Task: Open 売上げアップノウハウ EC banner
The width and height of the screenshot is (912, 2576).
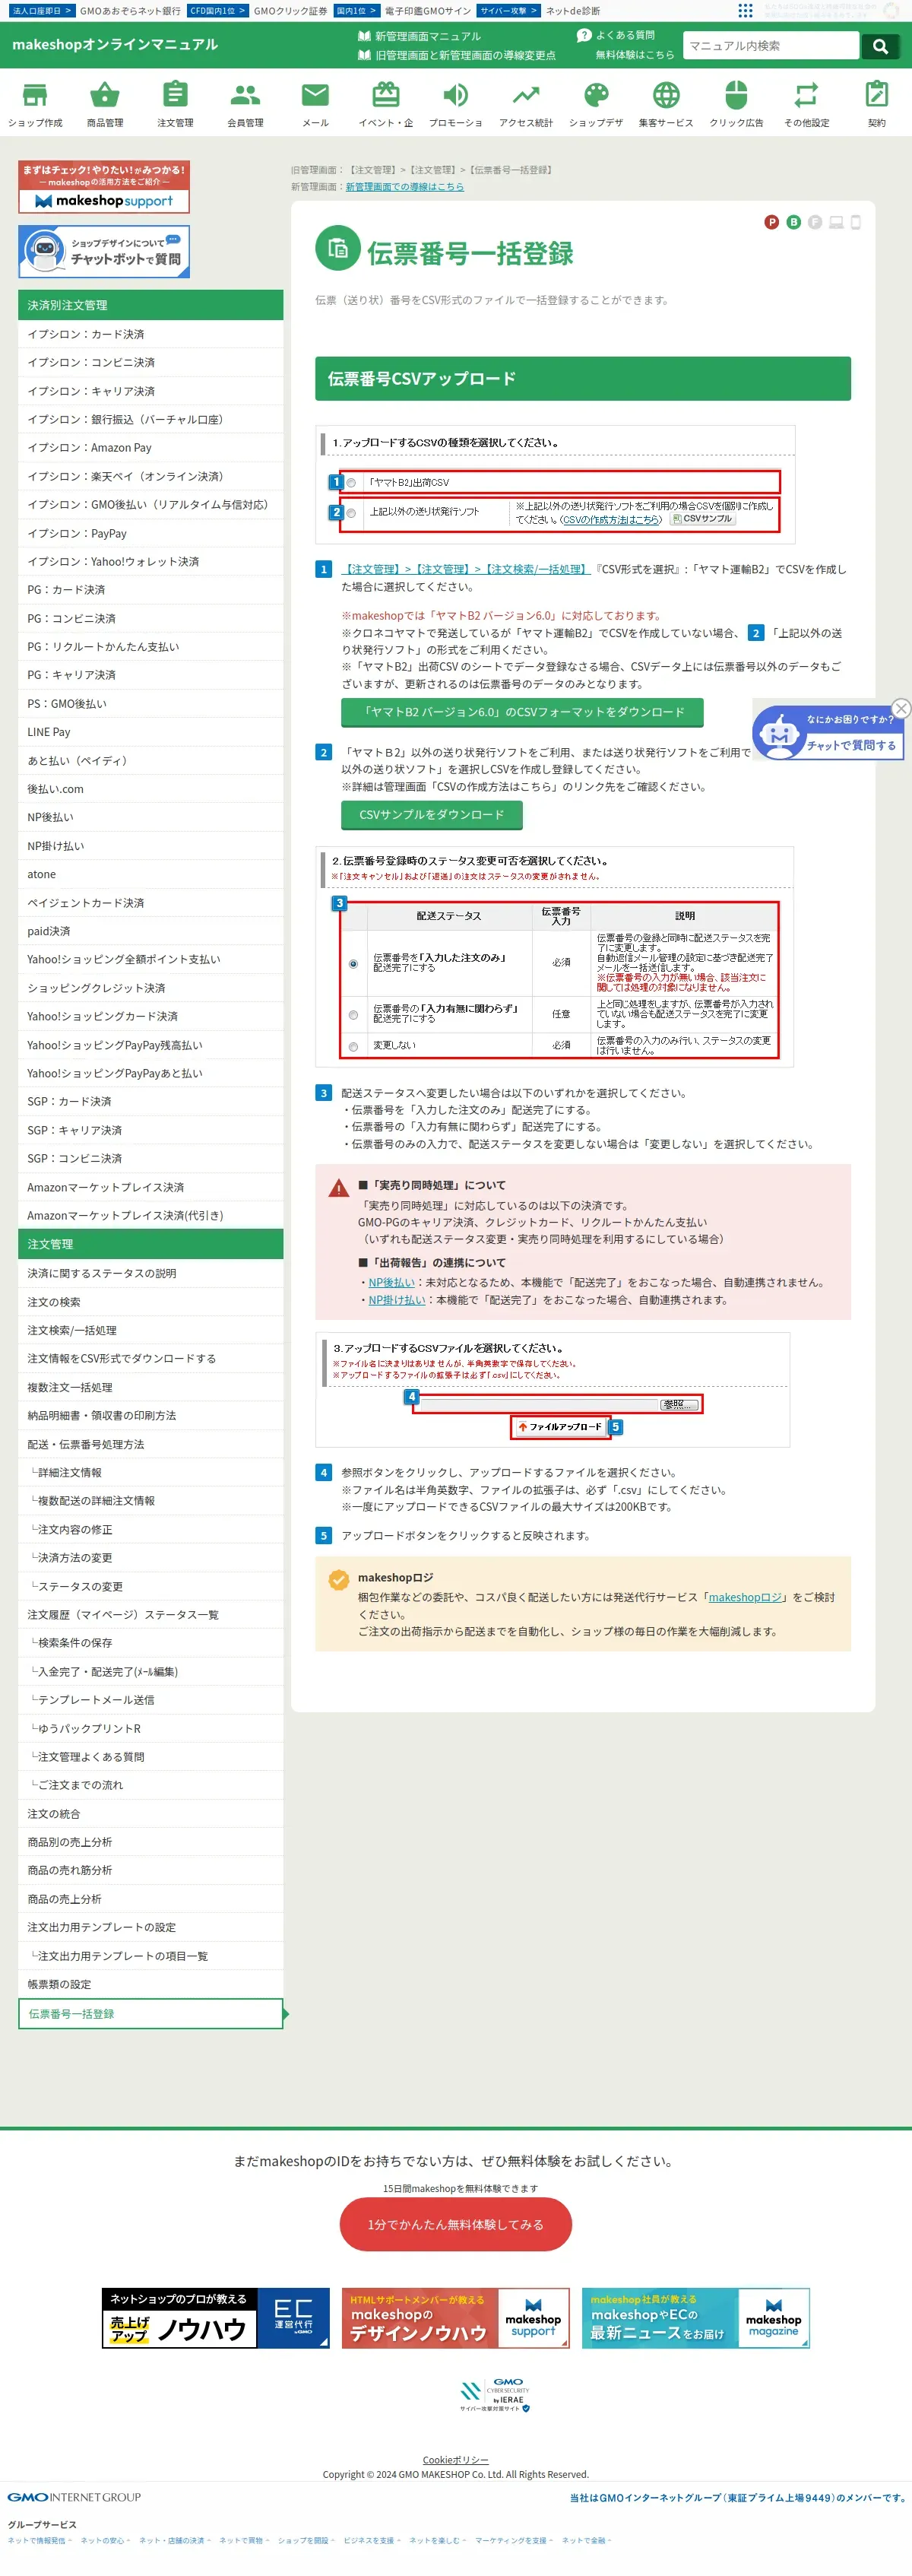Action: 215,2318
